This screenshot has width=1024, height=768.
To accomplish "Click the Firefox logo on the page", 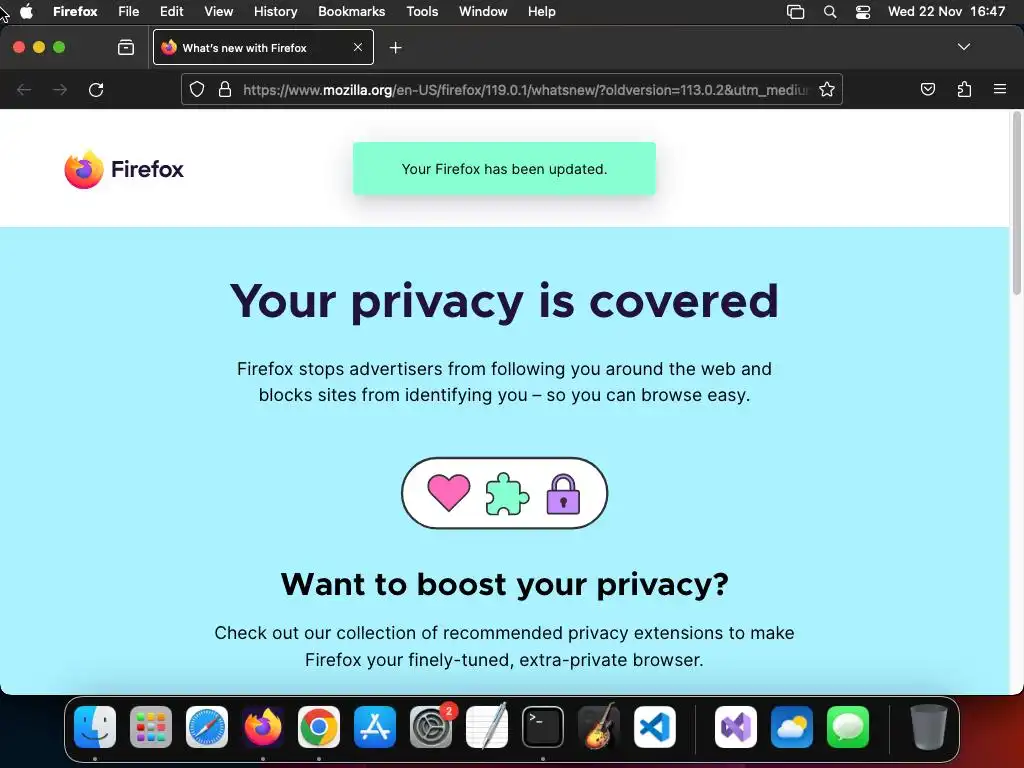I will 124,169.
